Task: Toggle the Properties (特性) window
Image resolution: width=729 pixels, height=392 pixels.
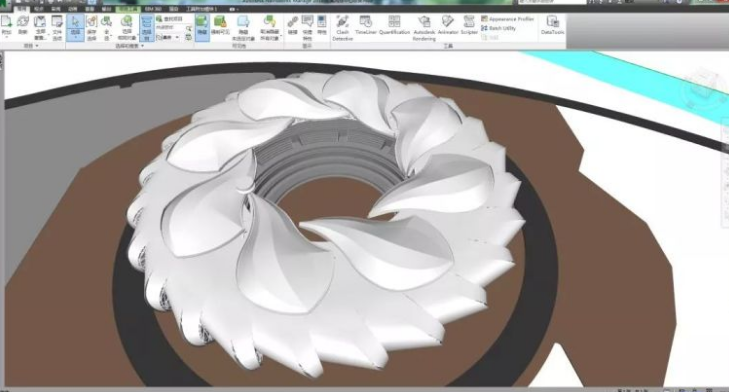Action: click(322, 25)
